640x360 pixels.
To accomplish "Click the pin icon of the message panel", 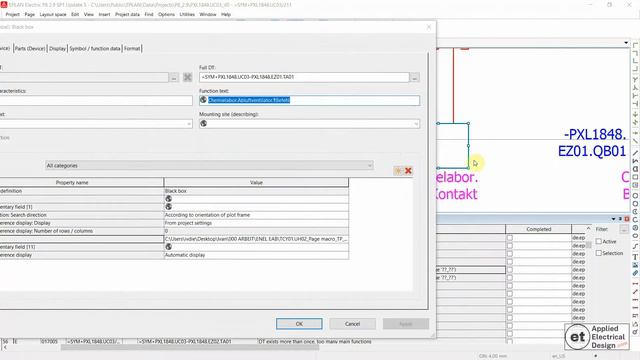I will [x=620, y=219].
